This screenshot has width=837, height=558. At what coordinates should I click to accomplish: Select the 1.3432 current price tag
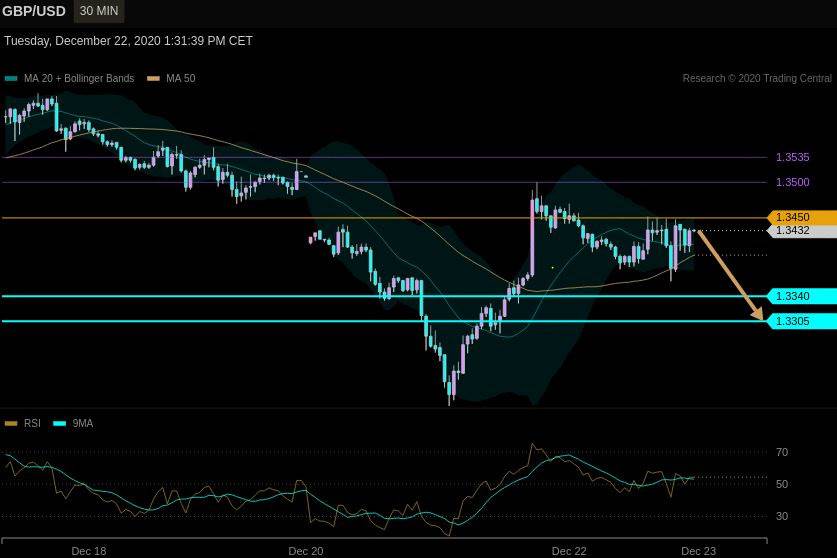802,231
